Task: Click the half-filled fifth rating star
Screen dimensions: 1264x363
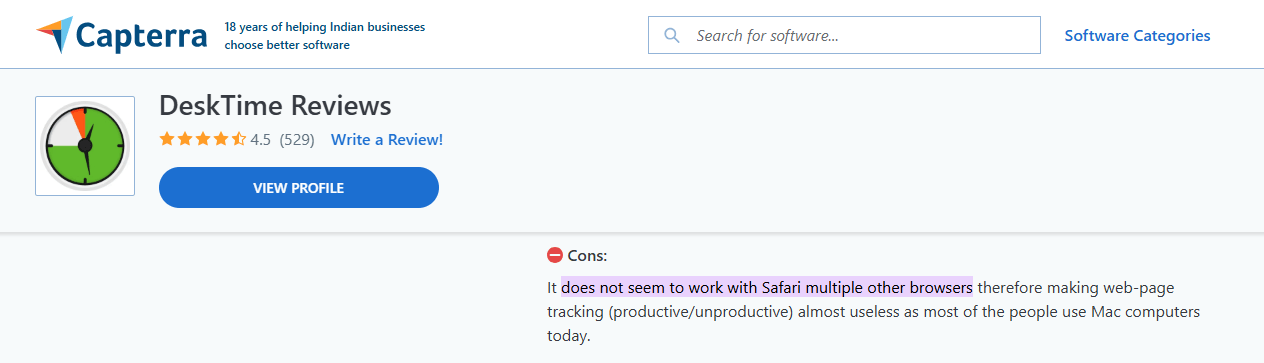Action: coord(239,140)
